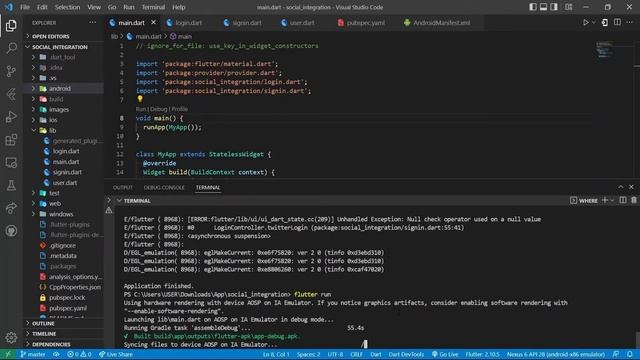The height and width of the screenshot is (360, 640).
Task: Change Spaces: 2 indentation setting
Action: click(x=308, y=354)
